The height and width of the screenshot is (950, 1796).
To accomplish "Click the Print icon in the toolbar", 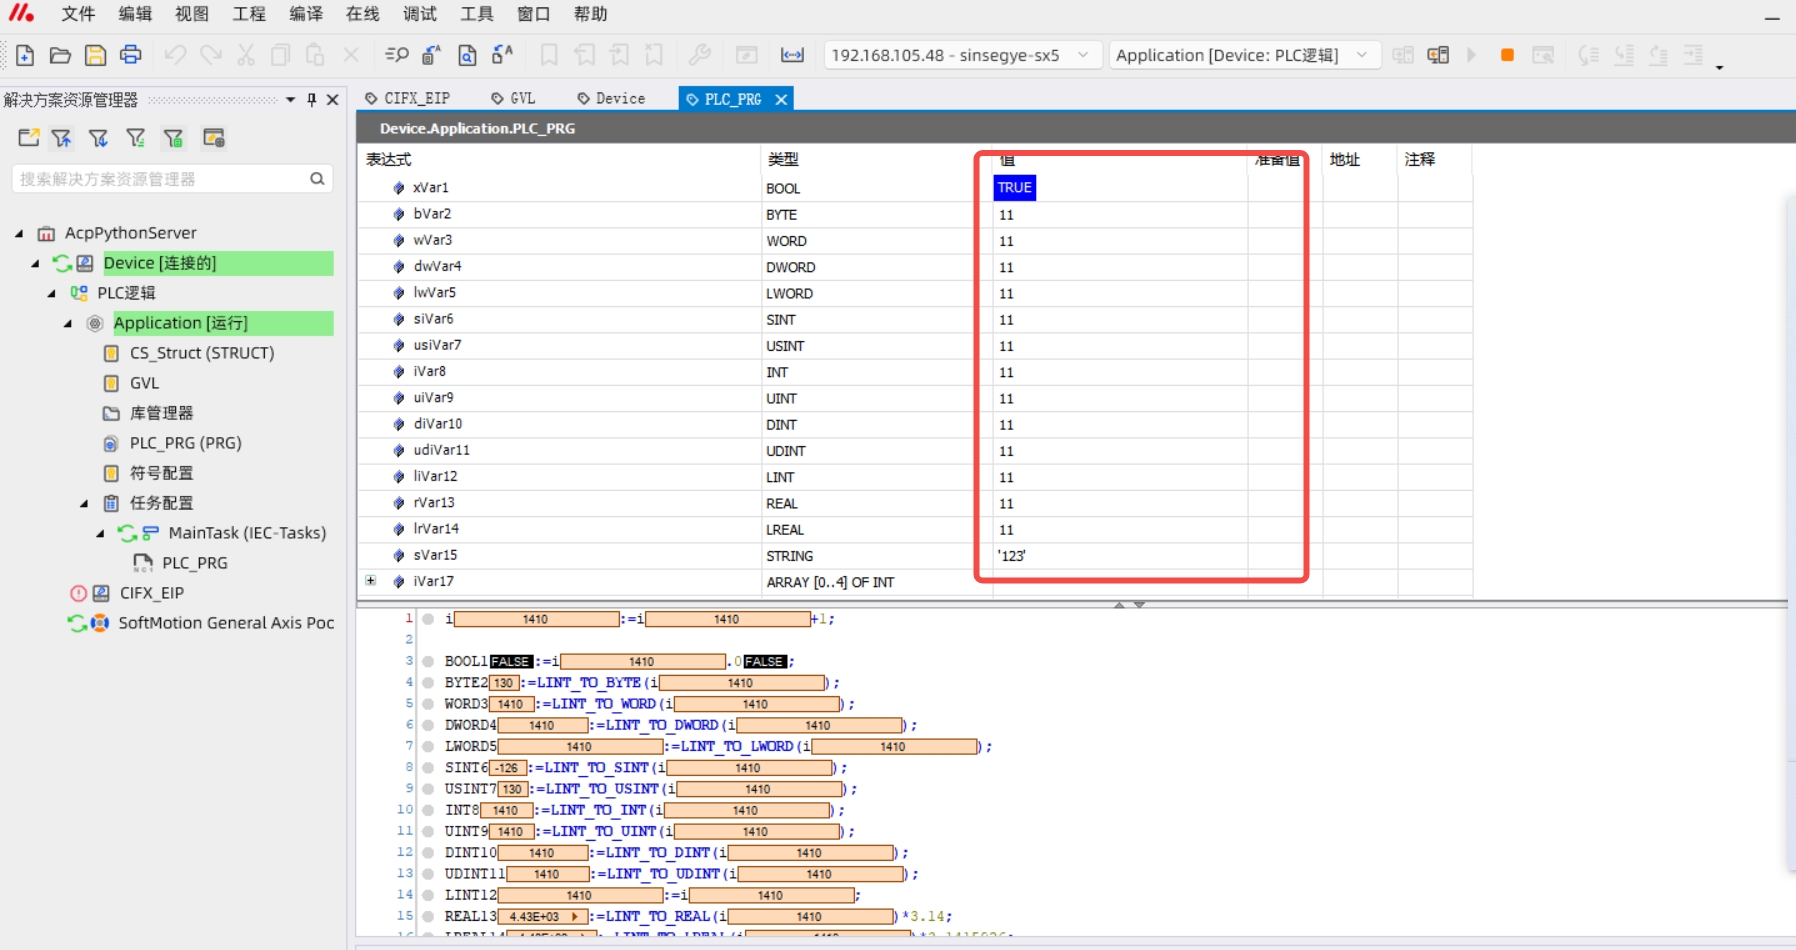I will tap(130, 55).
